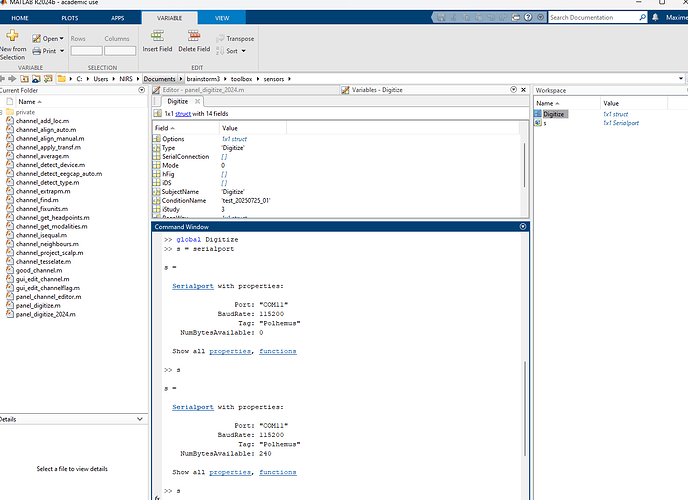Click first functions link in Command Window
Viewport: 688px width, 500px height.
point(278,351)
